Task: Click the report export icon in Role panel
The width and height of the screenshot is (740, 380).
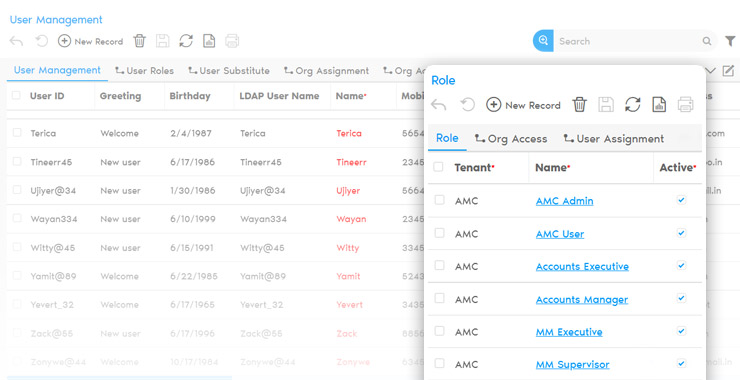Action: pos(659,104)
